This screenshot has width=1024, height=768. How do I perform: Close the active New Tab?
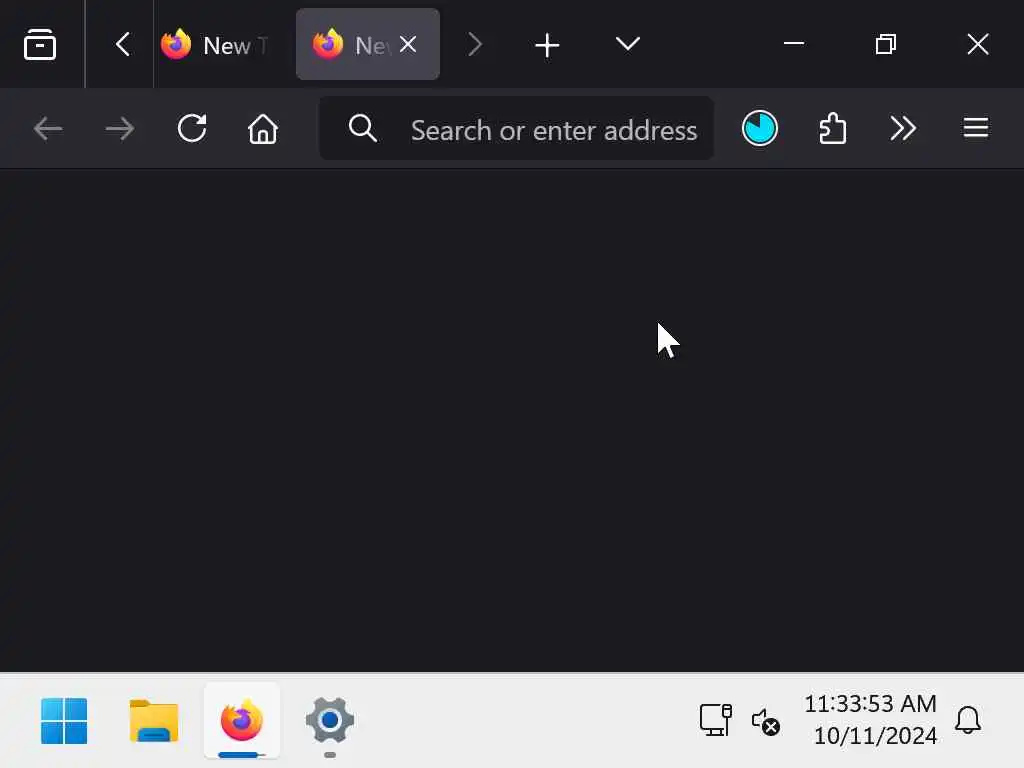[x=408, y=44]
